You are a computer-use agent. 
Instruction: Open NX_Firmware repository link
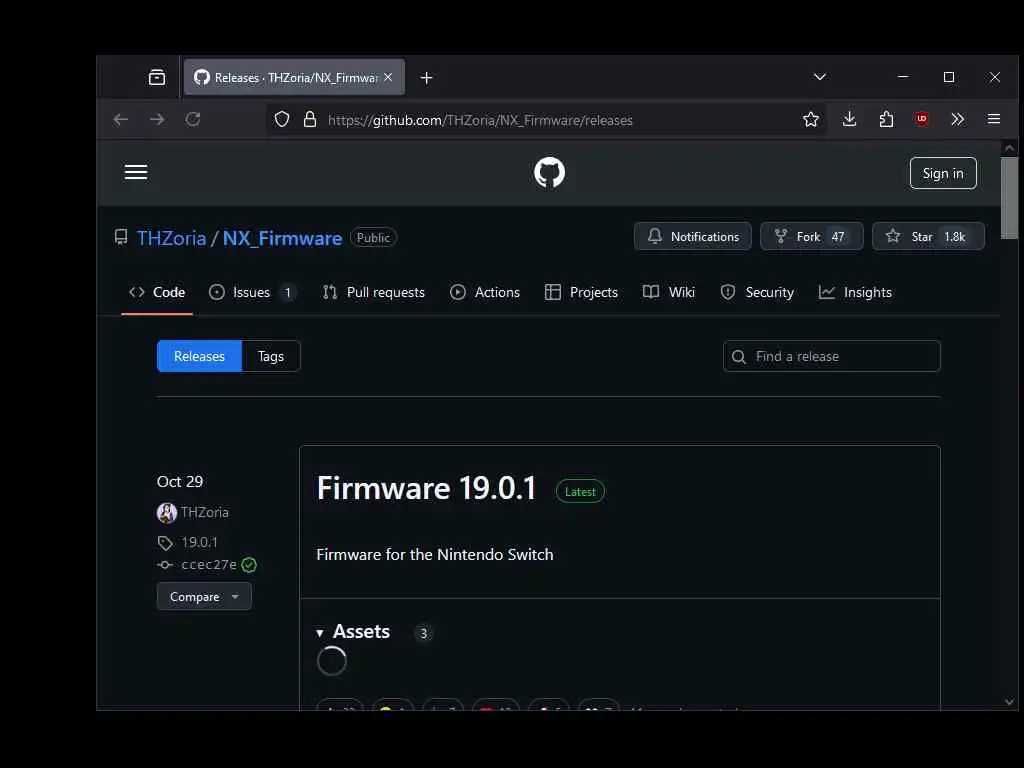tap(282, 238)
